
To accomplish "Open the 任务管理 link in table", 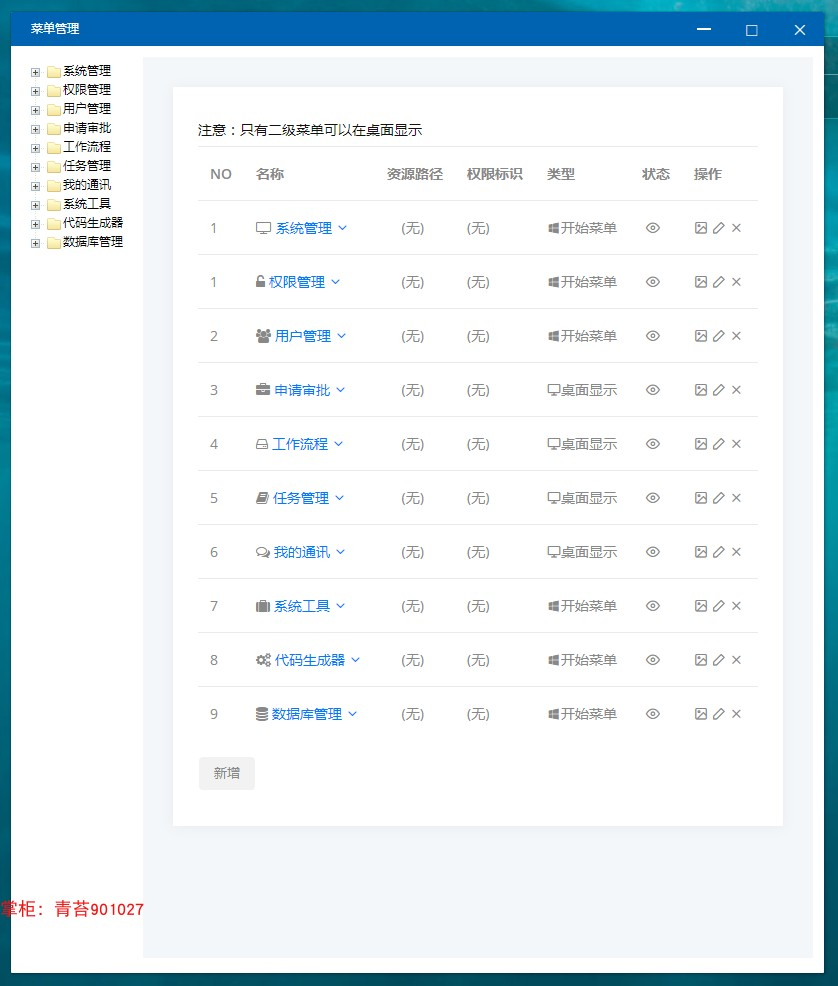I will [x=300, y=499].
